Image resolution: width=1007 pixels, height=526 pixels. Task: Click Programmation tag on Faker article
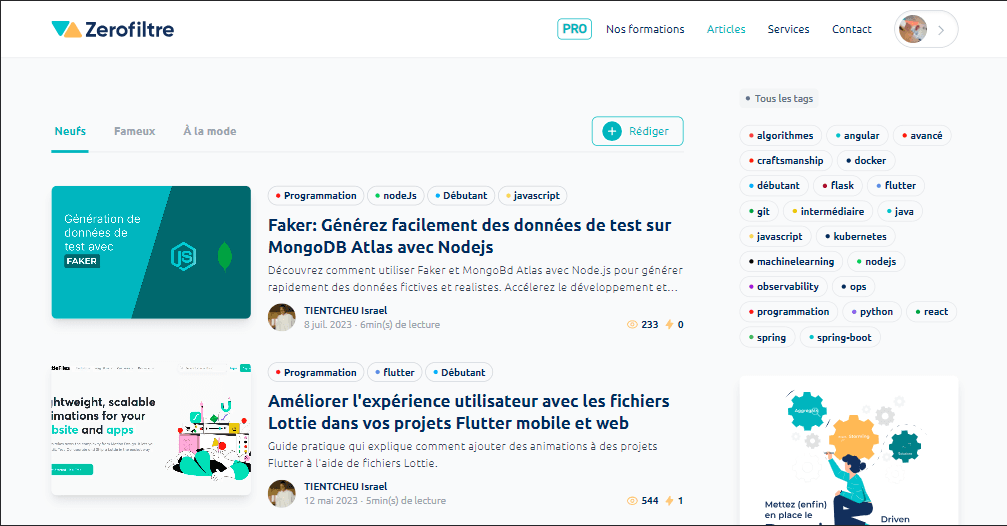pyautogui.click(x=315, y=195)
